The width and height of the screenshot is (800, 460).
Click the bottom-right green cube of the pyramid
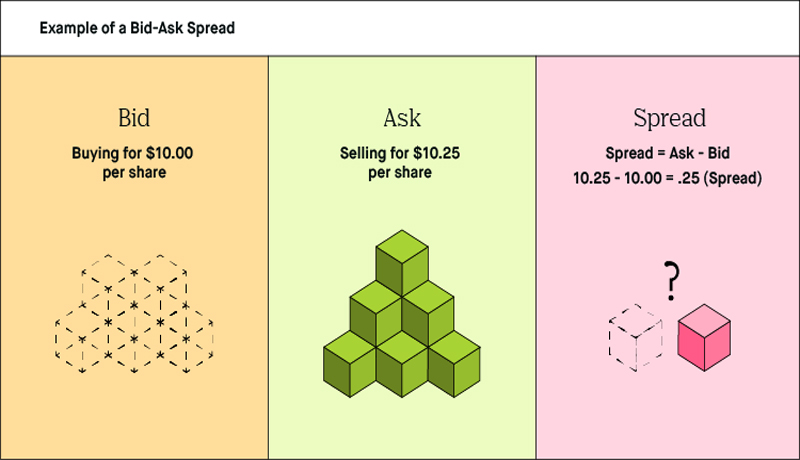point(454,364)
